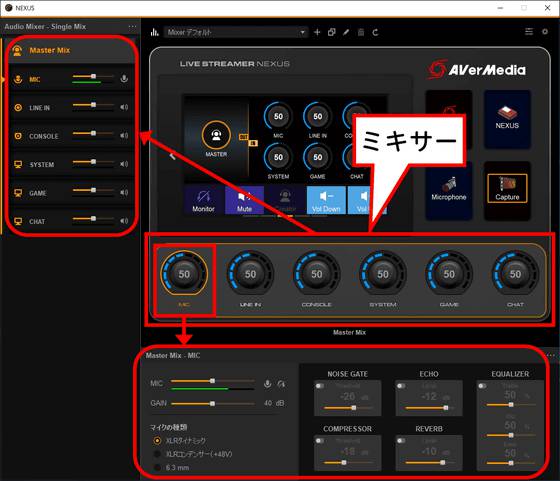The width and height of the screenshot is (560, 481).
Task: Click the mixer bars icon beside profile dropdown
Action: pyautogui.click(x=154, y=32)
